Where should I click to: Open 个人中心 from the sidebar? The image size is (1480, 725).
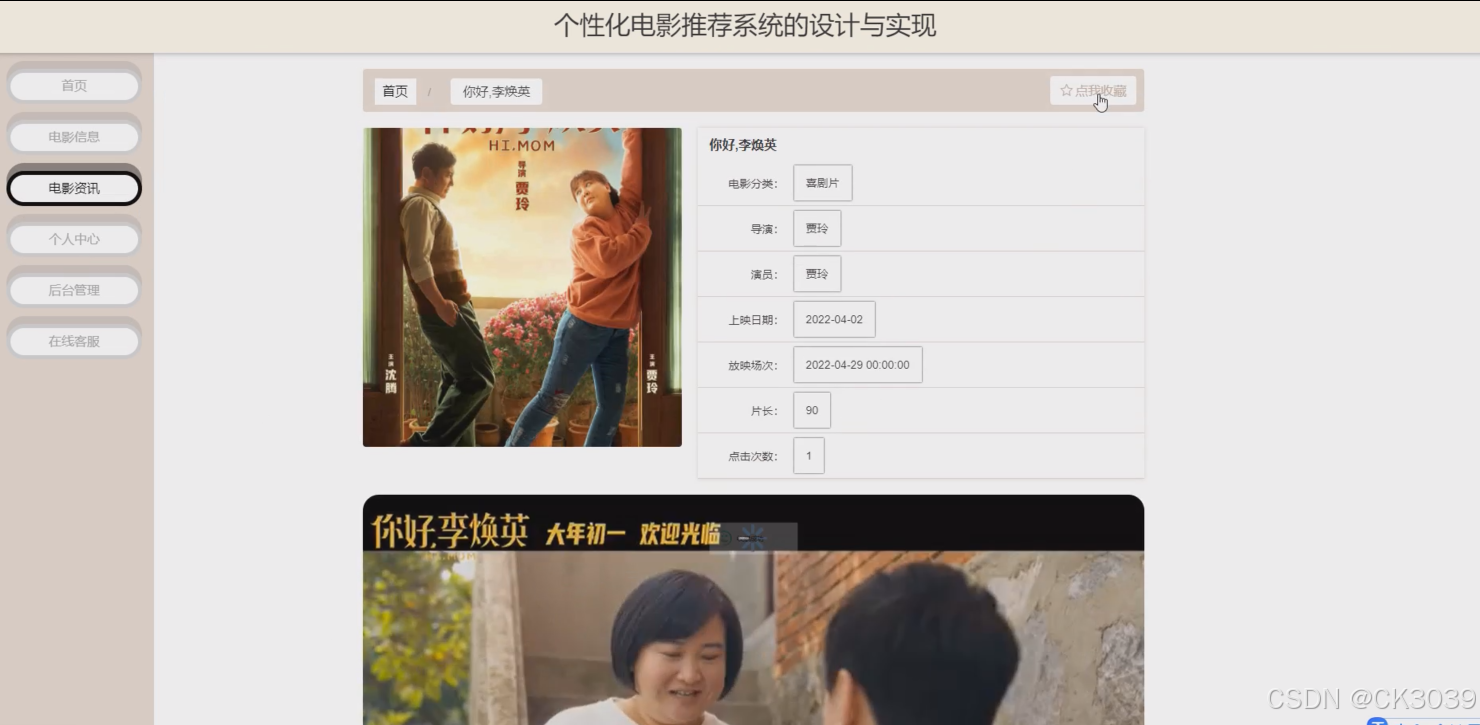(73, 237)
